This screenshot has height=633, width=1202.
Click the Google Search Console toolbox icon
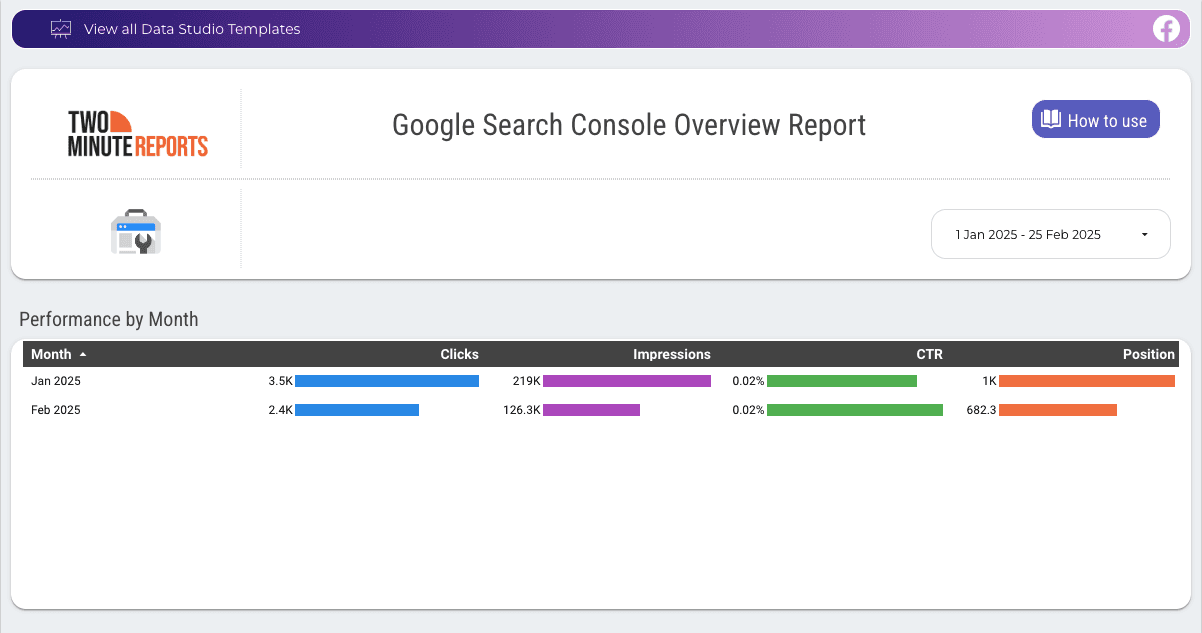[136, 232]
